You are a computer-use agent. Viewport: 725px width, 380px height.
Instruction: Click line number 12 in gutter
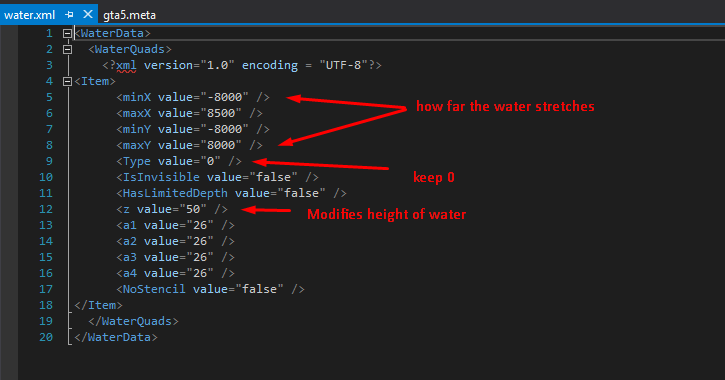point(46,209)
